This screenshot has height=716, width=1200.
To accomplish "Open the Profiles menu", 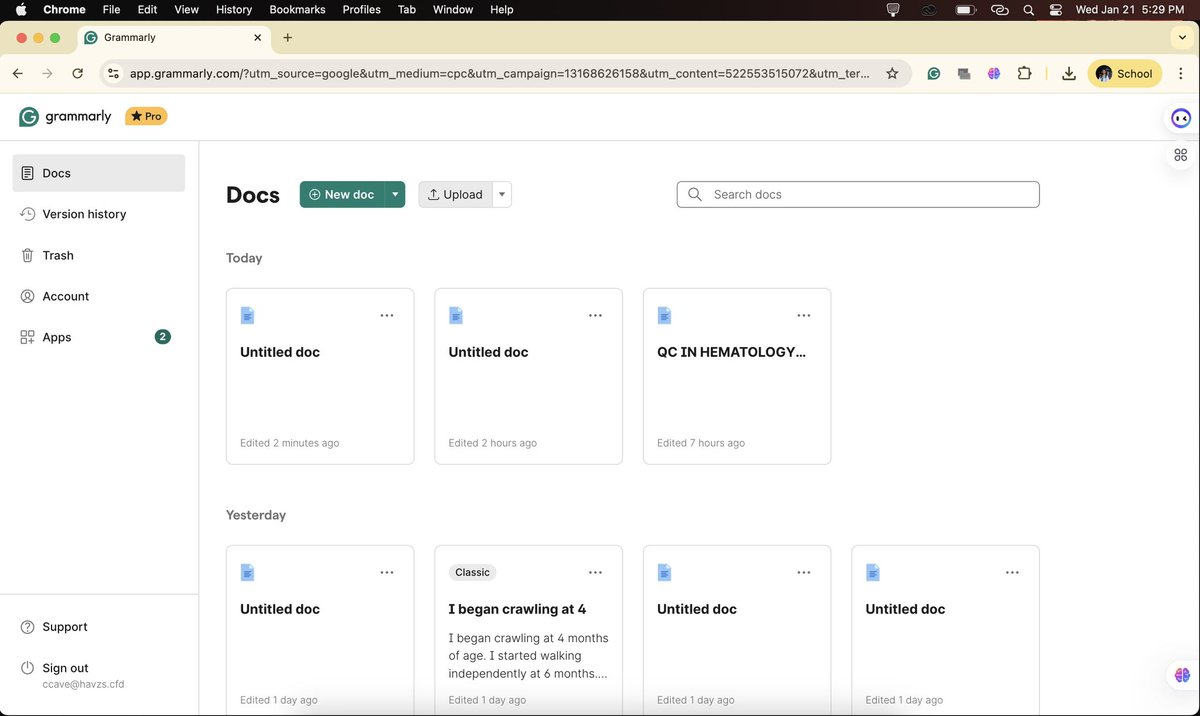I will tap(361, 9).
